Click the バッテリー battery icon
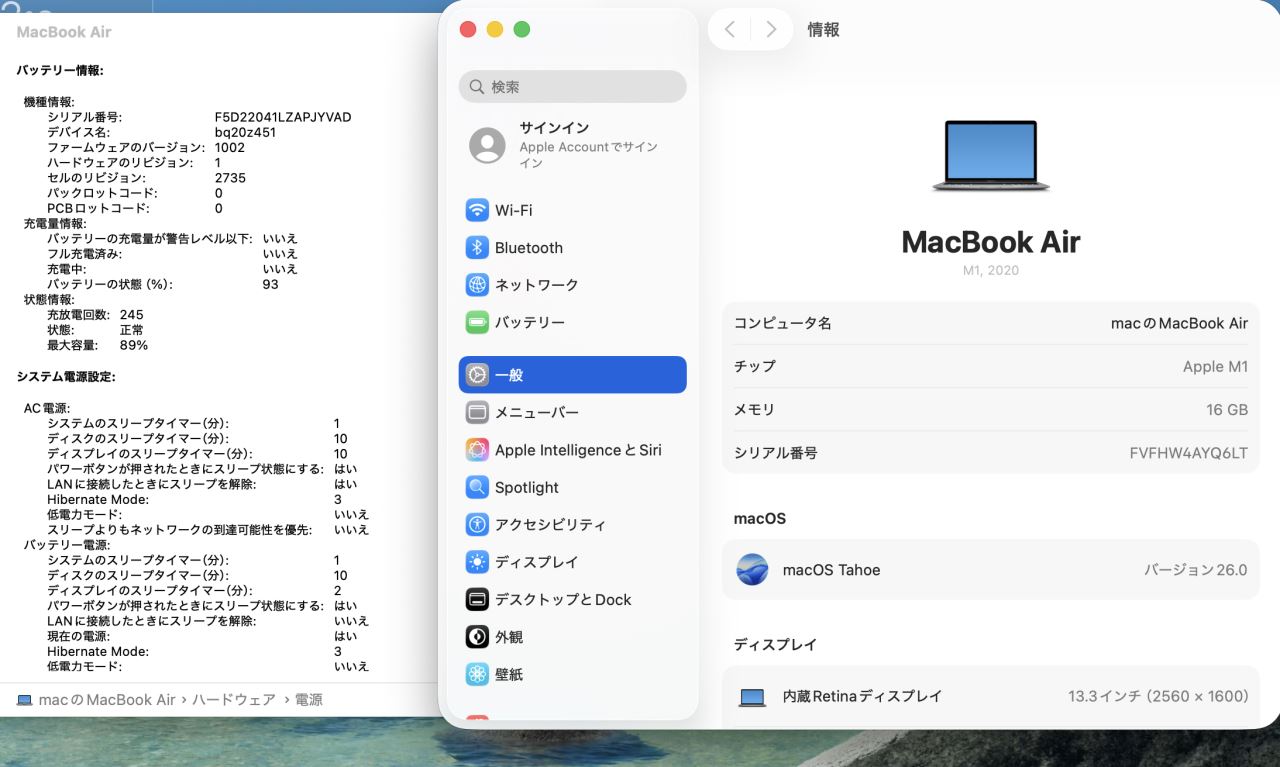The width and height of the screenshot is (1280, 767). (x=477, y=323)
